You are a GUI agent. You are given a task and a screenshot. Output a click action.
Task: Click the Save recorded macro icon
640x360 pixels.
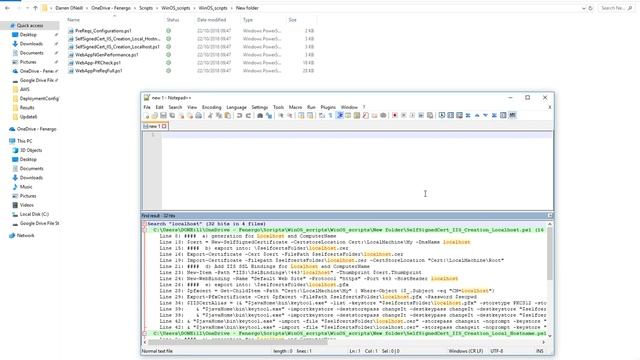430,116
